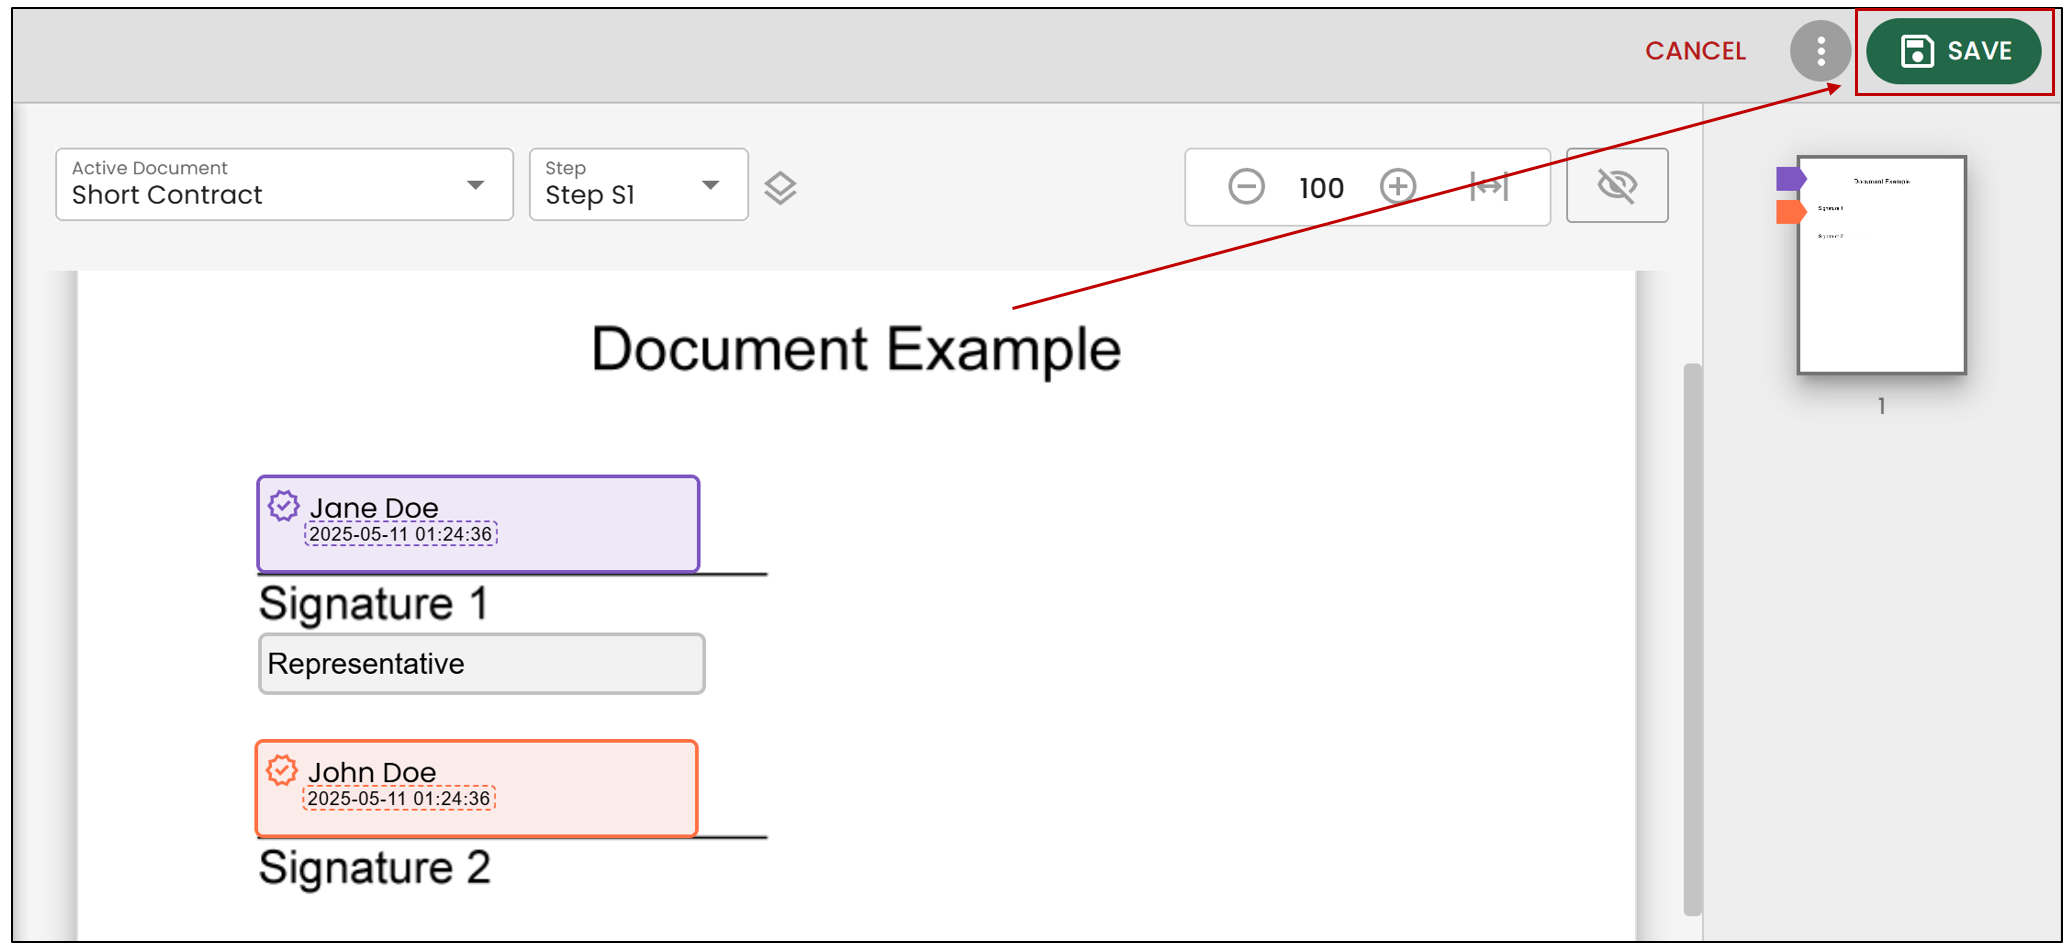Open the Step S1 dropdown
The width and height of the screenshot is (2068, 952).
638,185
